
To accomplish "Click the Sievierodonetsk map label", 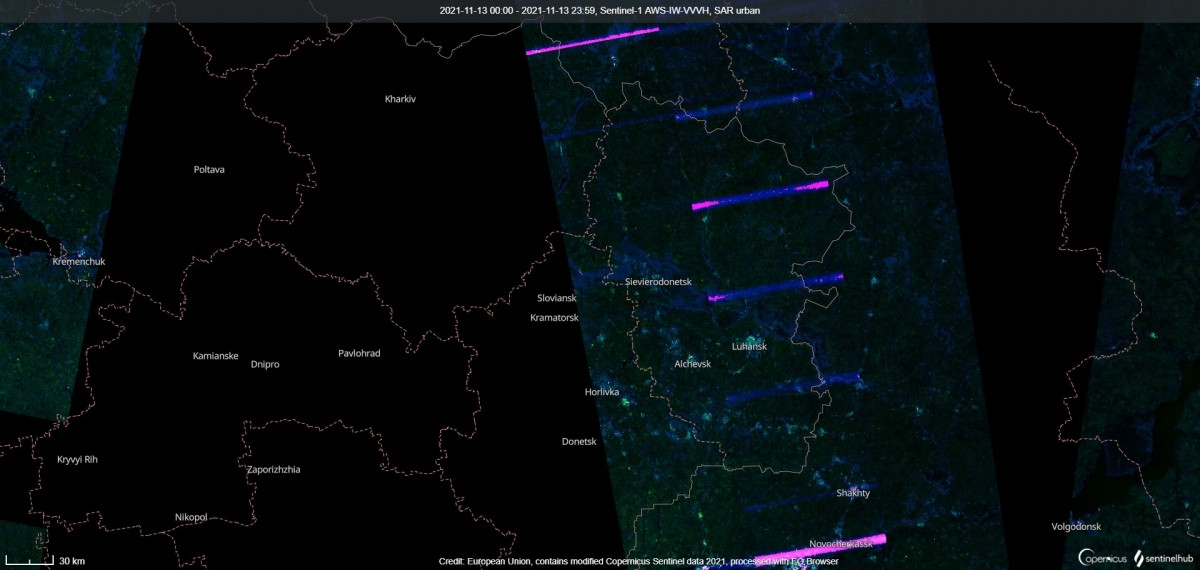I will coord(658,283).
